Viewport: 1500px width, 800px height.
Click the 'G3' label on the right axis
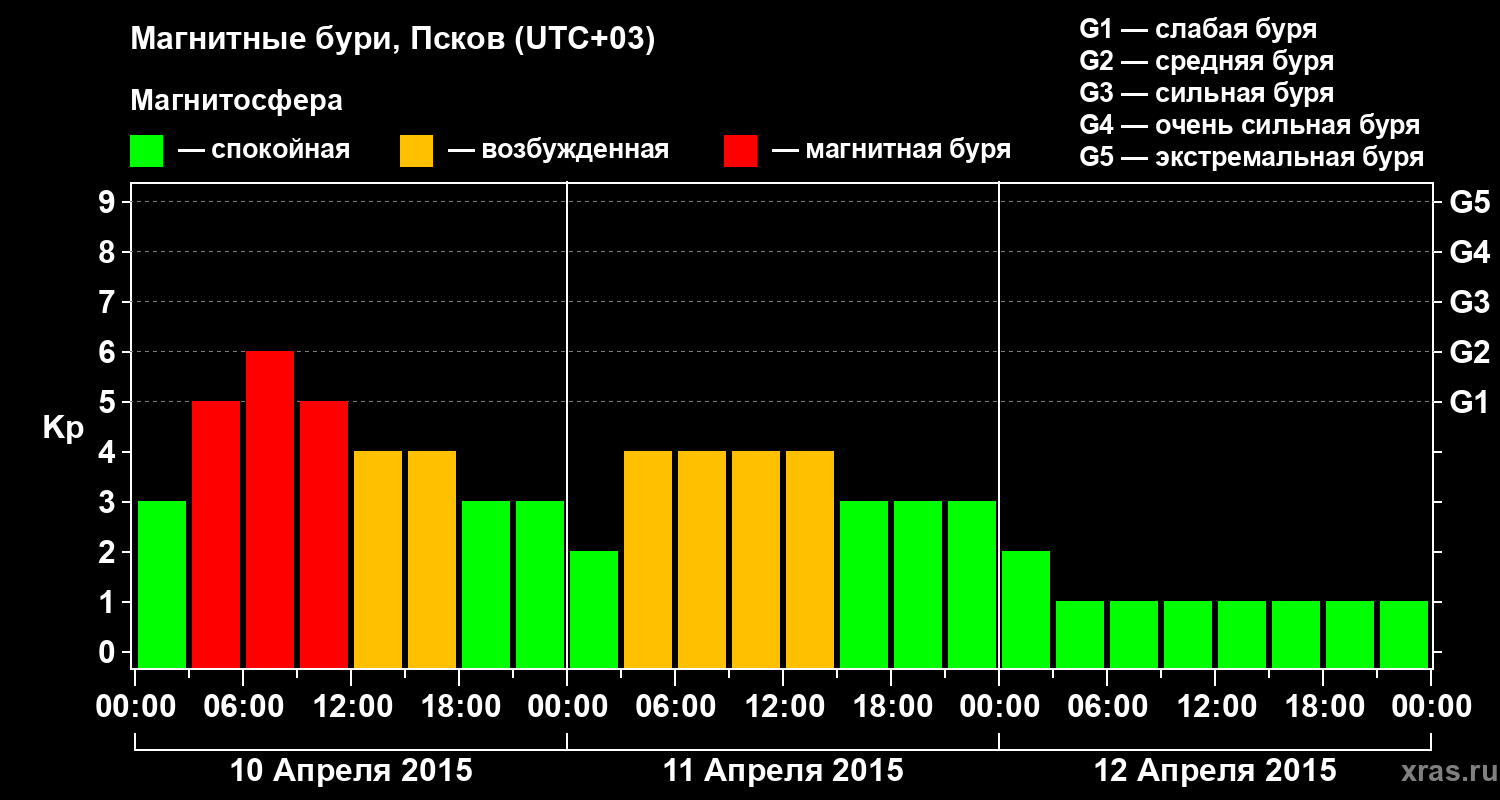pyautogui.click(x=1469, y=302)
